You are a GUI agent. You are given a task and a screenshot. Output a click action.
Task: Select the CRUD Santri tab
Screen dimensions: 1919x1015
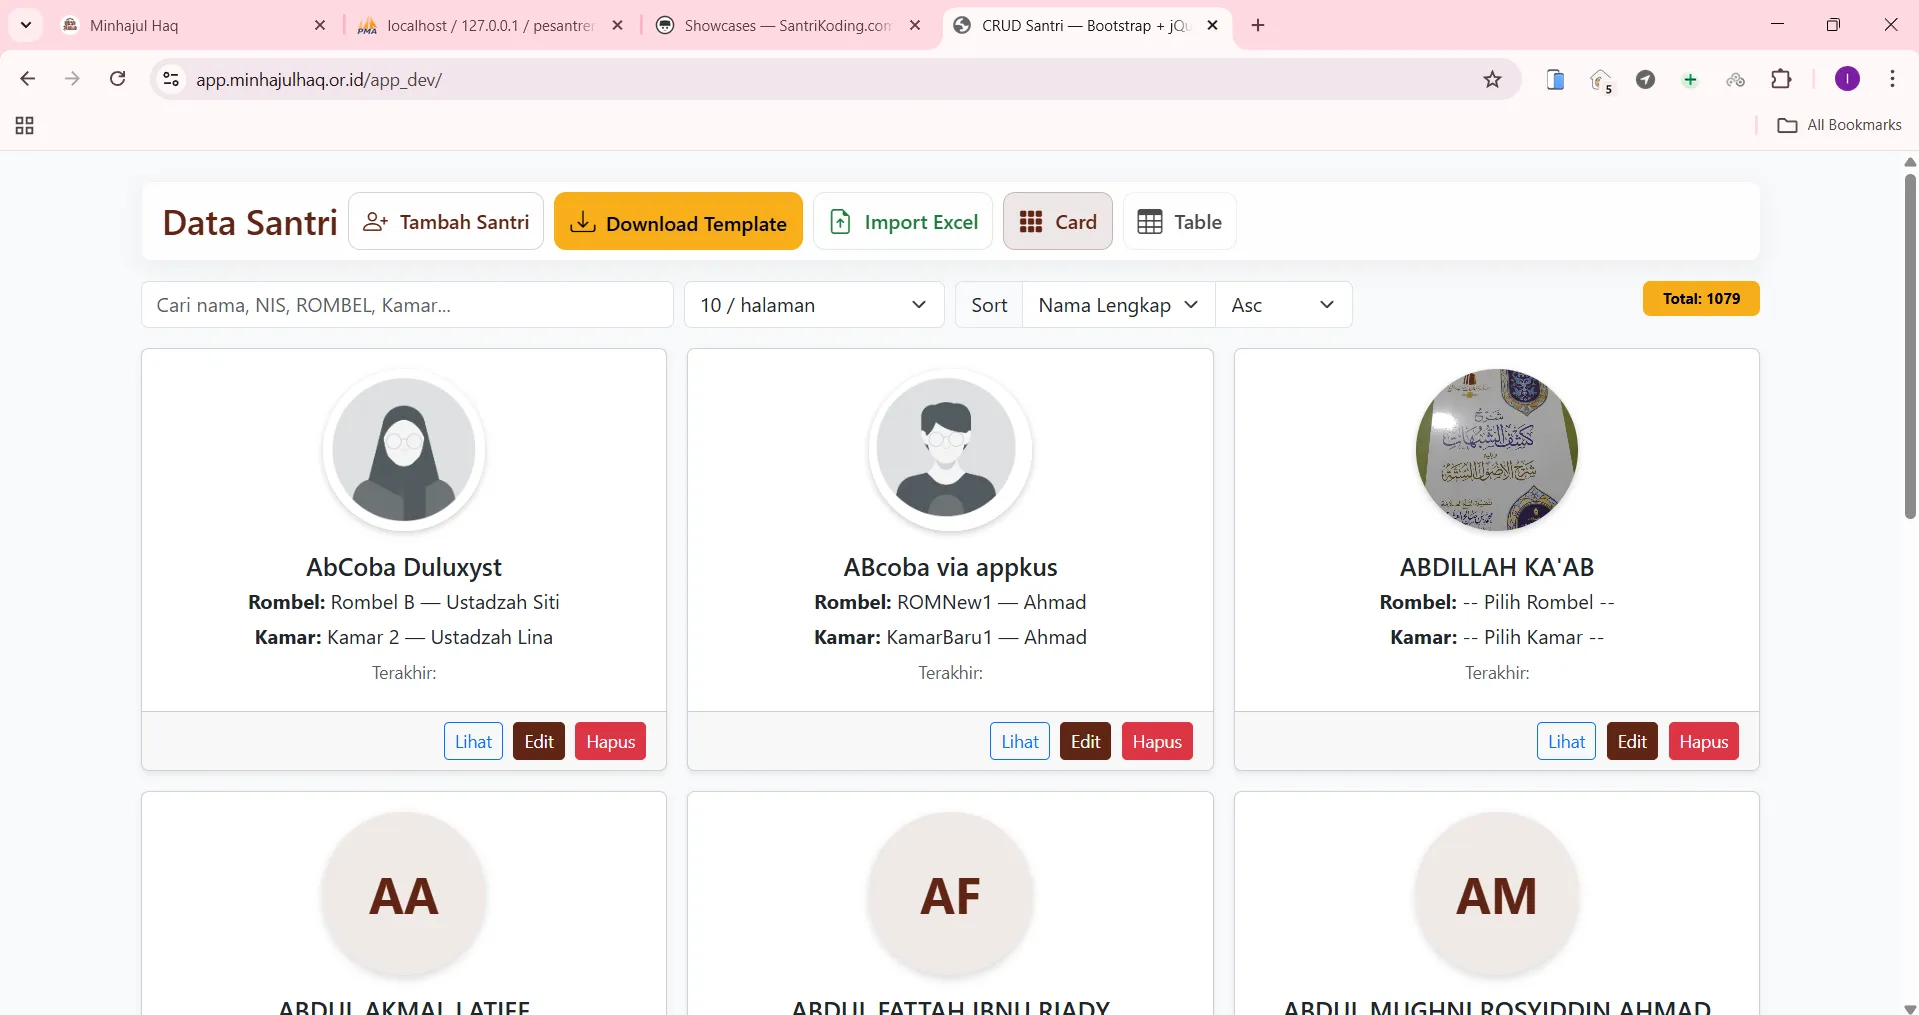[1087, 25]
